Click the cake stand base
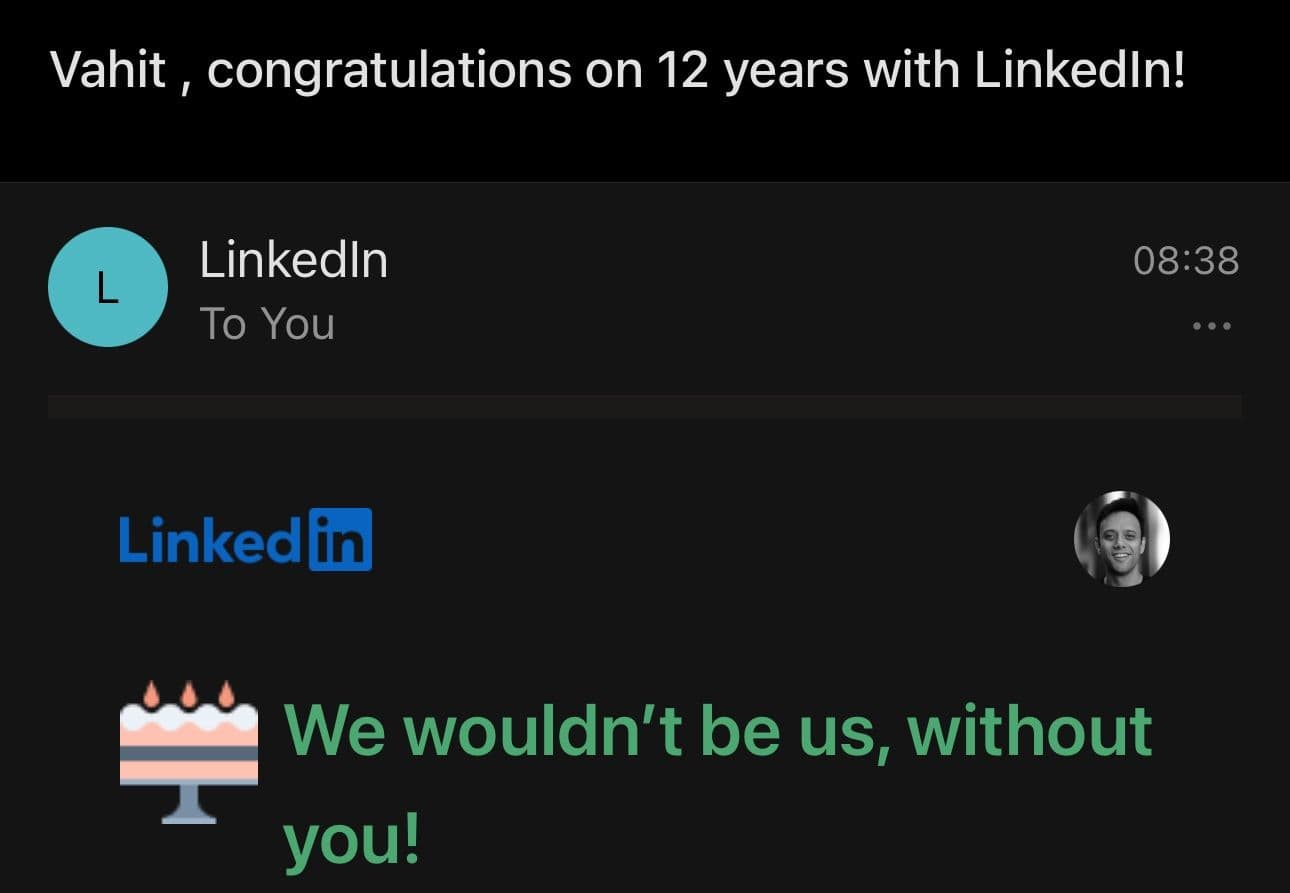Viewport: 1290px width, 893px height. [189, 810]
